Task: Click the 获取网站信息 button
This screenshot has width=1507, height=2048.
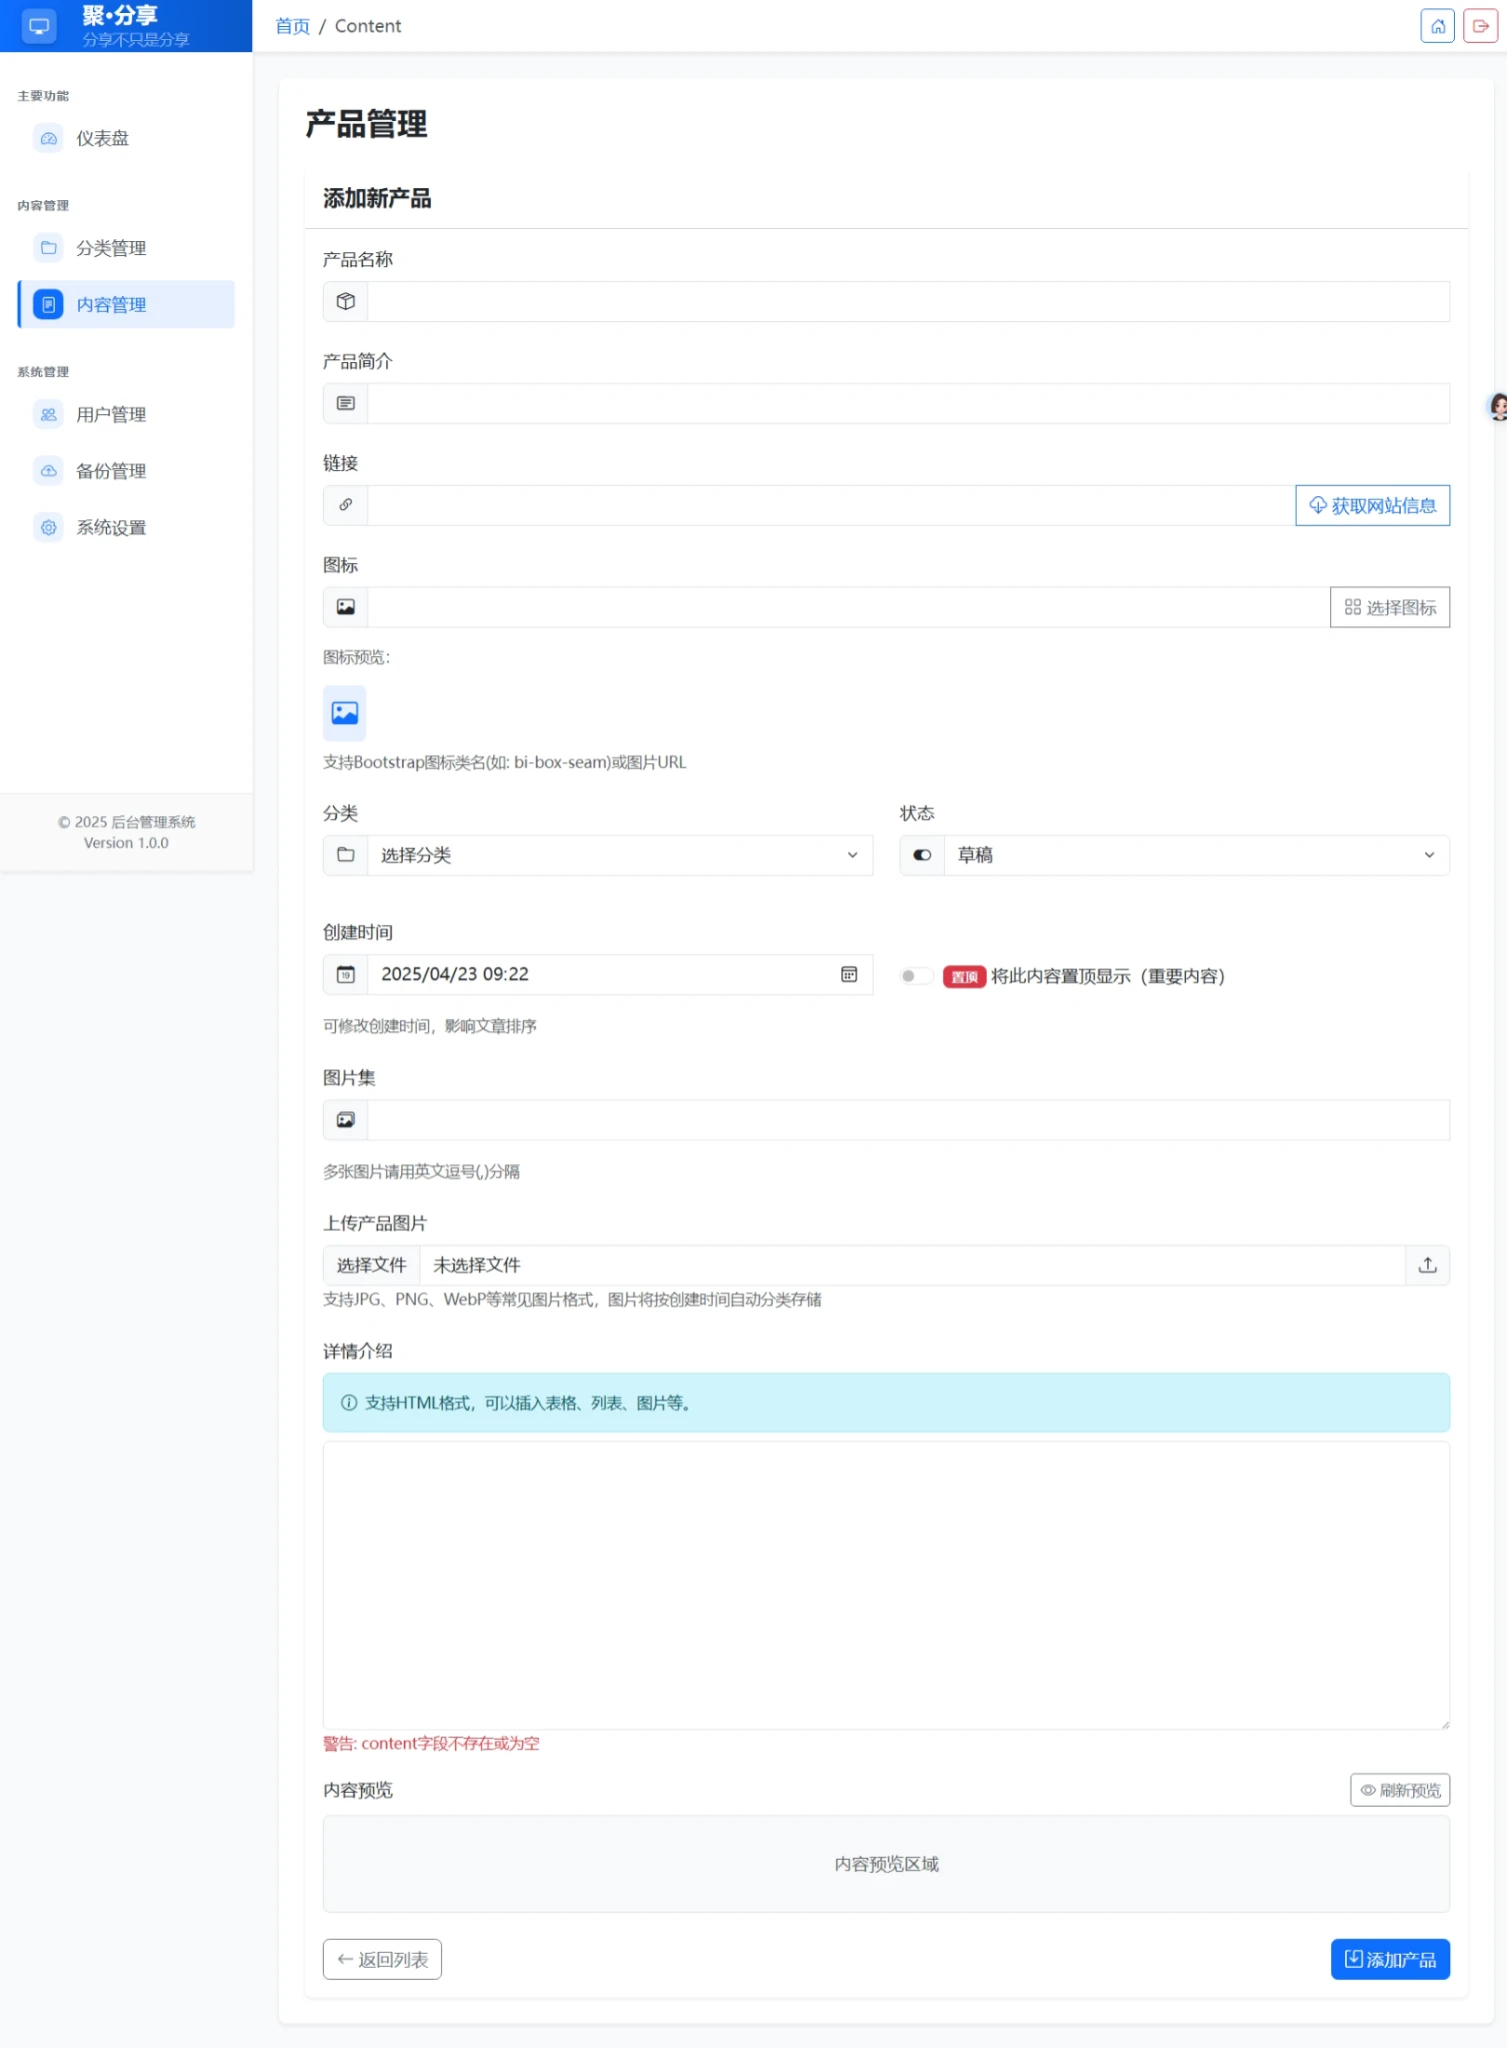Action: tap(1372, 506)
